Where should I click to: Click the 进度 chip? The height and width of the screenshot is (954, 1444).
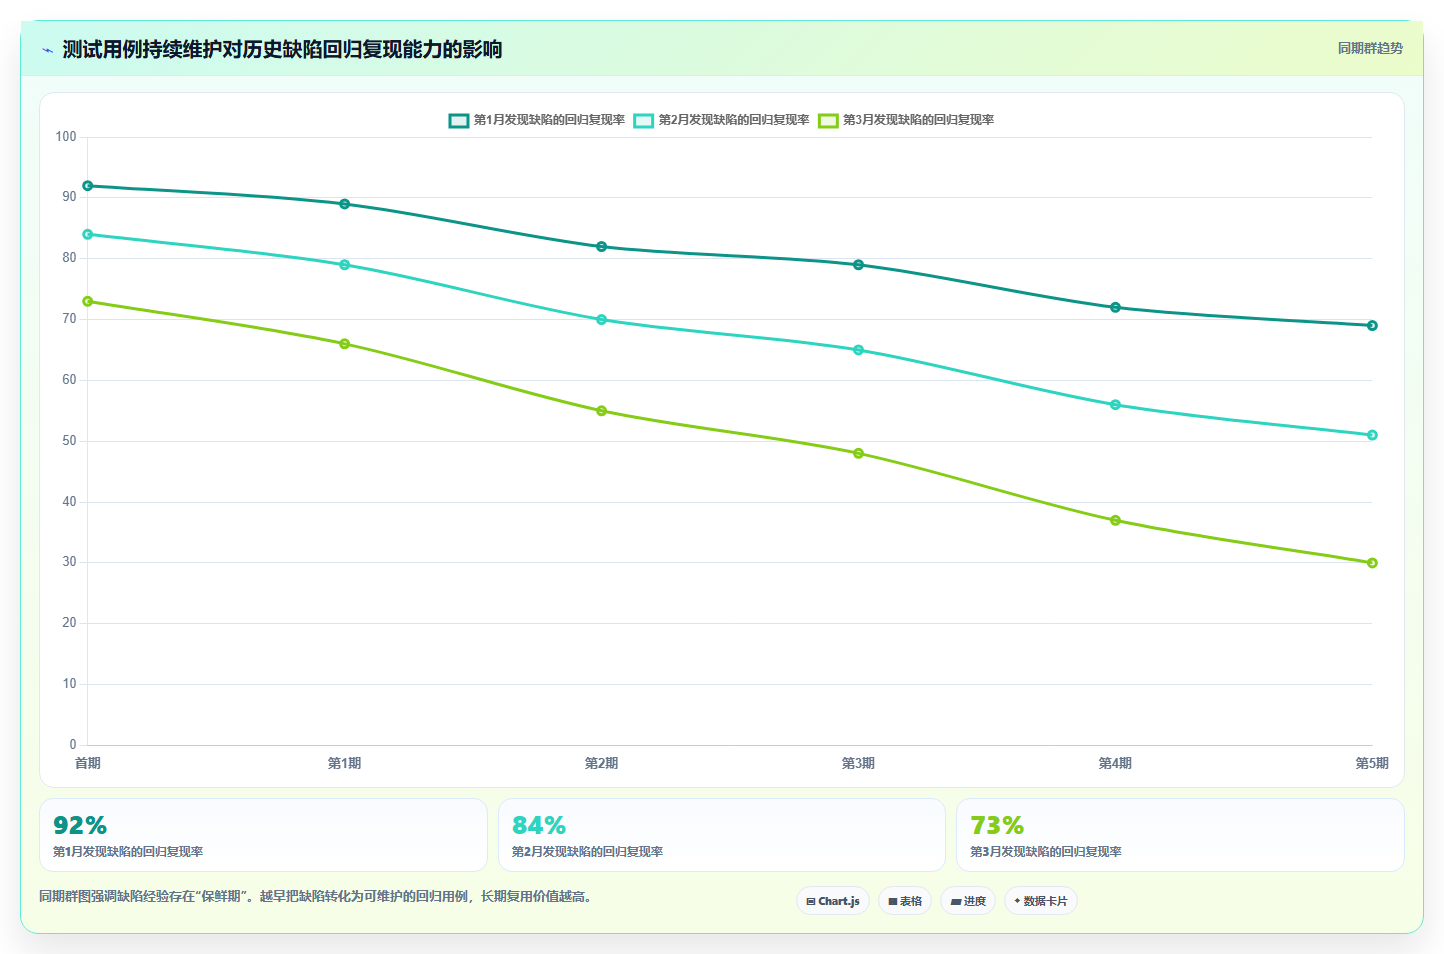968,901
